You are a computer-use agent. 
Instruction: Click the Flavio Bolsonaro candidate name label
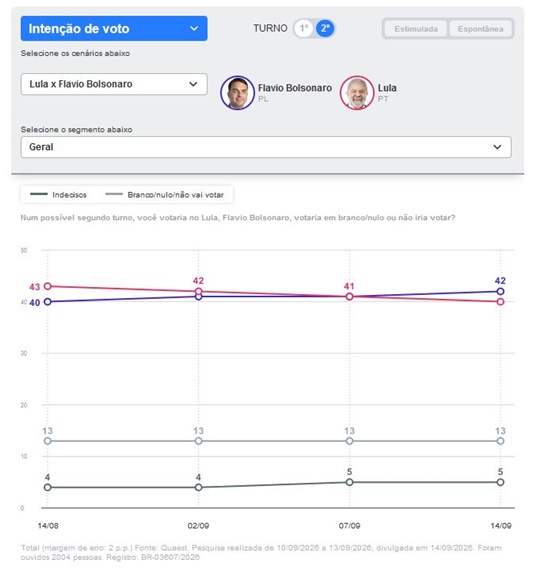(x=295, y=88)
